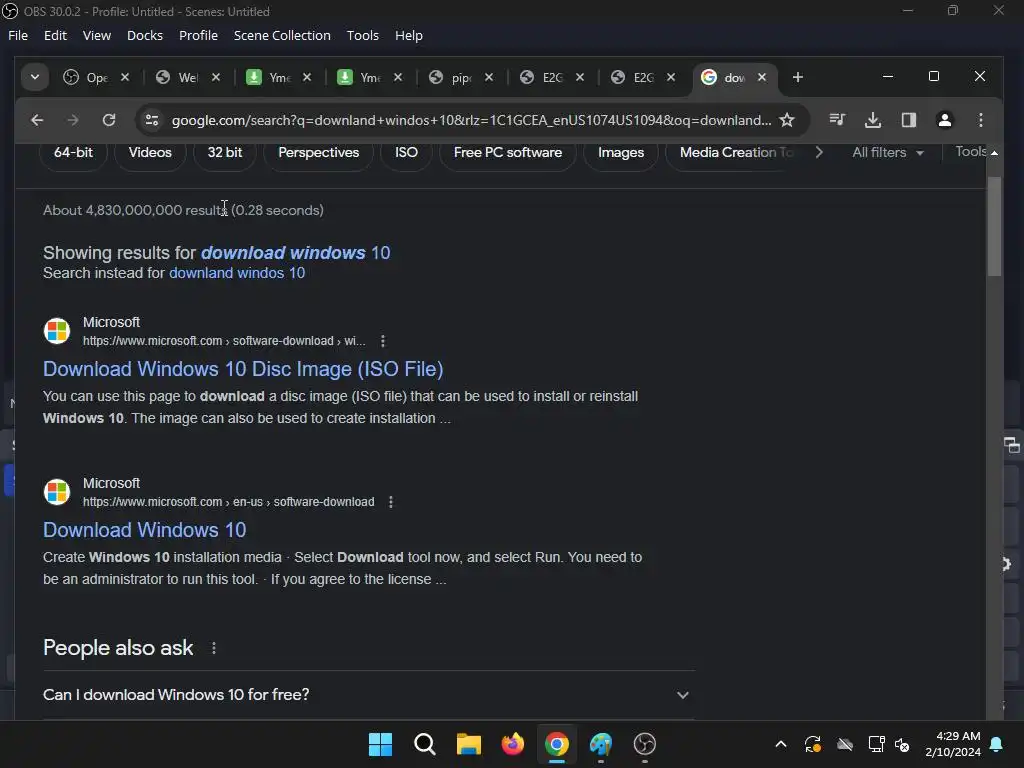Click the second Microsoft result favicon
Image resolution: width=1024 pixels, height=768 pixels.
click(x=57, y=492)
